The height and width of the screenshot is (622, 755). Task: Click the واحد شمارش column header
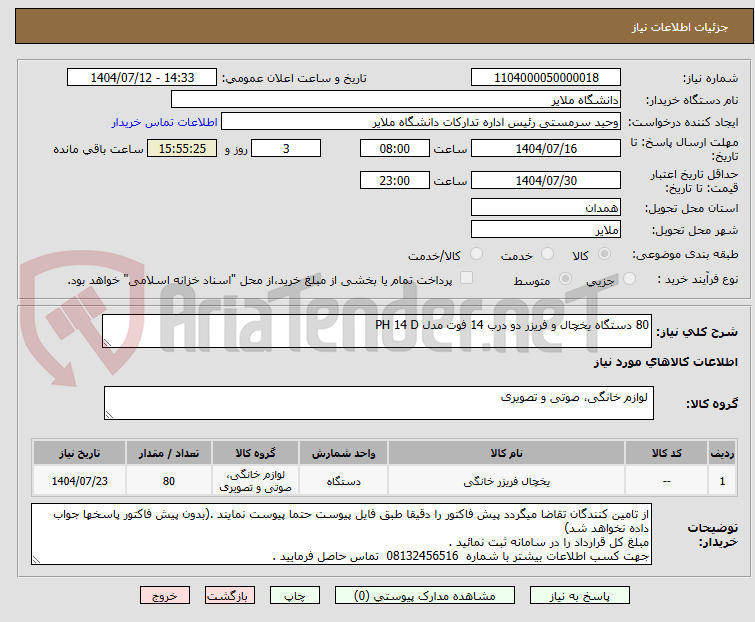click(343, 453)
